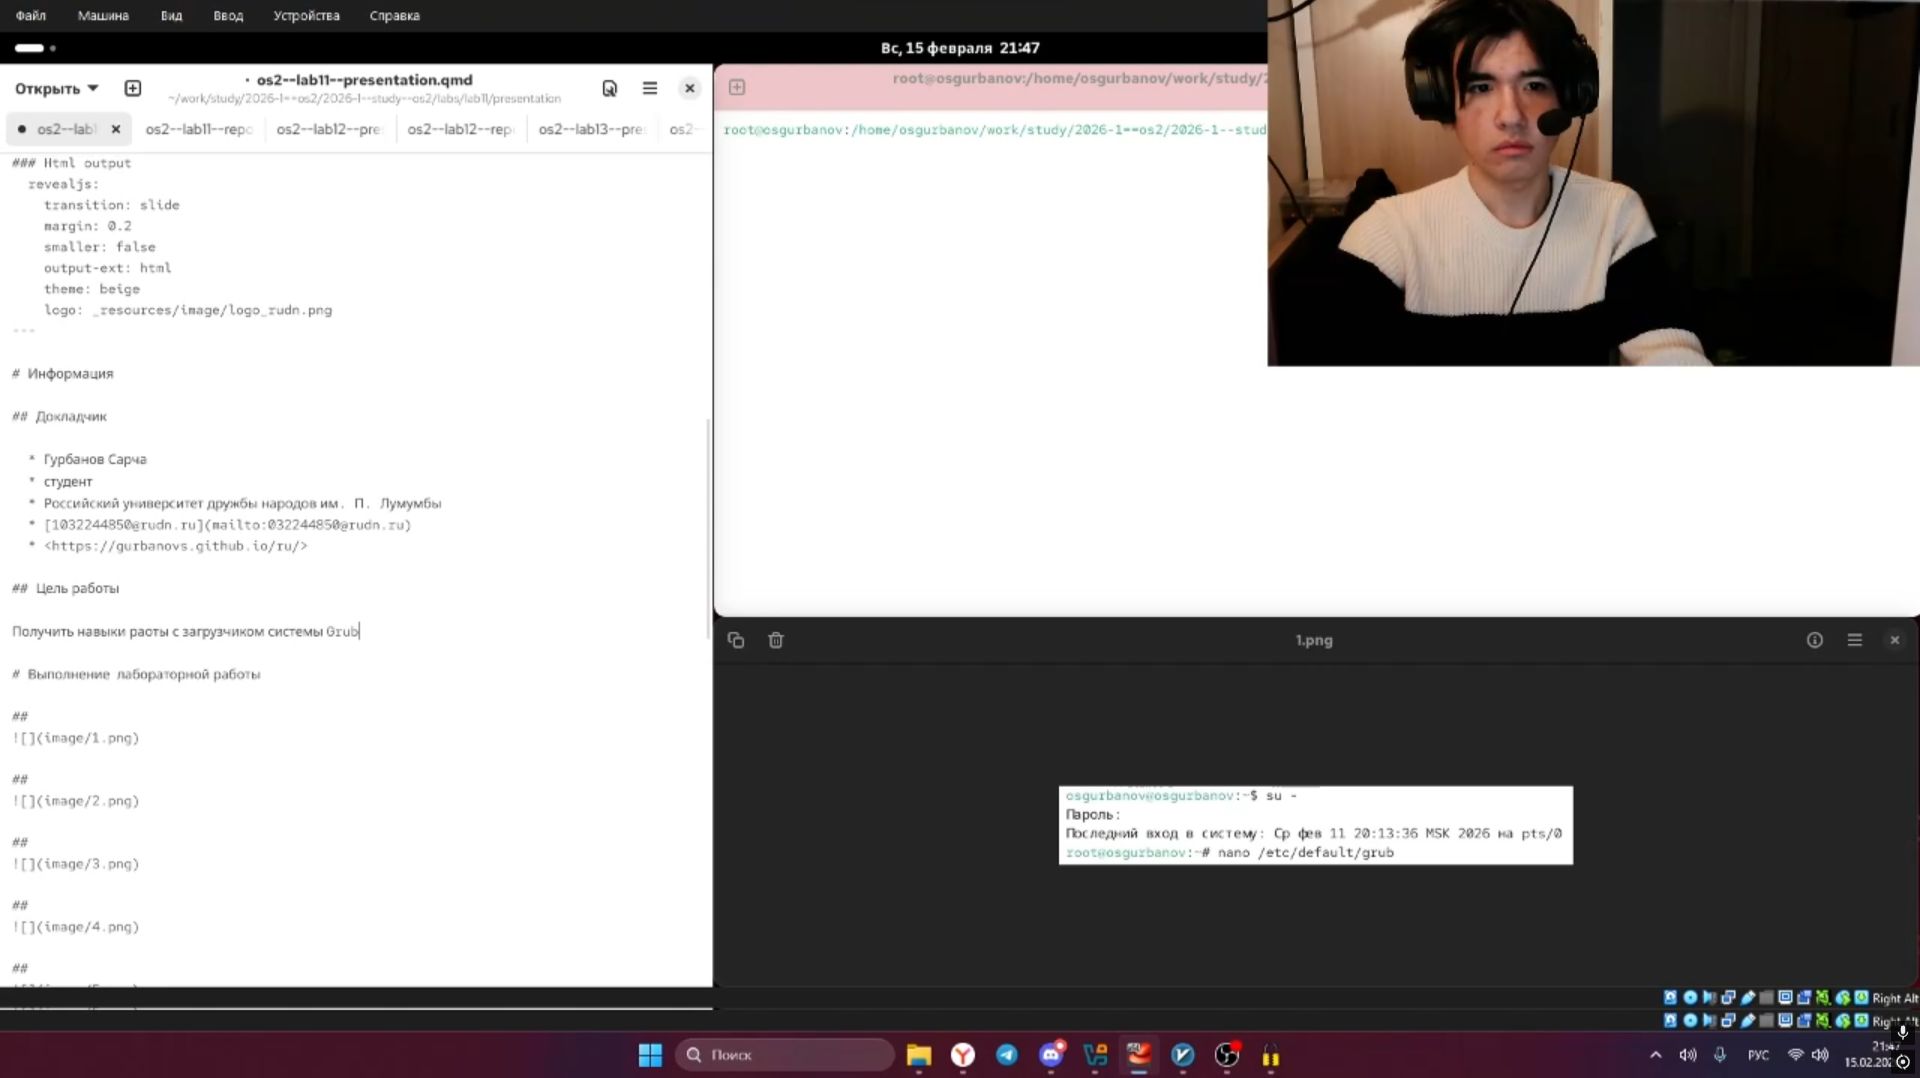Image resolution: width=1920 pixels, height=1078 pixels.
Task: Open new document tab in text editor
Action: coord(132,88)
